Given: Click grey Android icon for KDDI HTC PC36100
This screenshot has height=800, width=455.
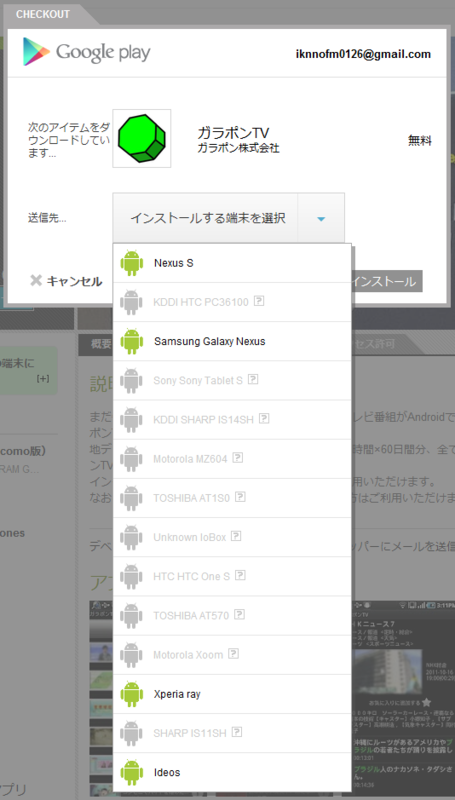Looking at the screenshot, I should tap(132, 302).
